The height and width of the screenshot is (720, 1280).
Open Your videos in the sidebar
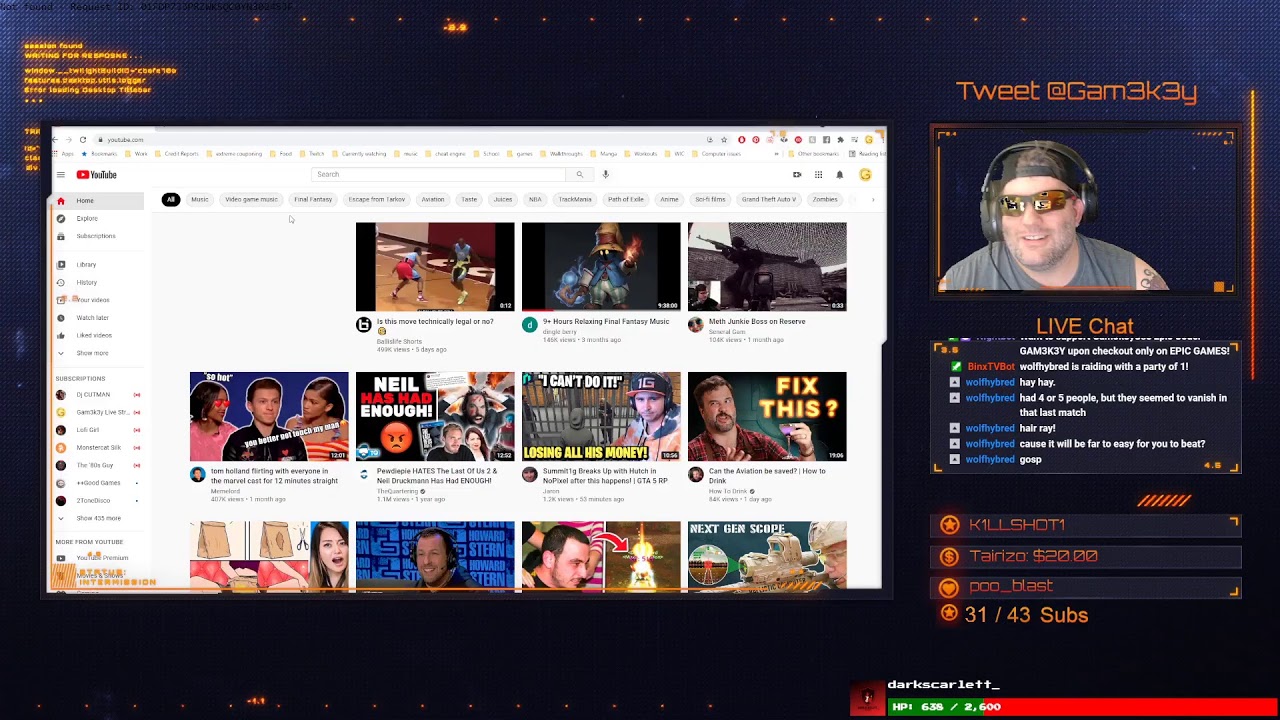point(99,300)
